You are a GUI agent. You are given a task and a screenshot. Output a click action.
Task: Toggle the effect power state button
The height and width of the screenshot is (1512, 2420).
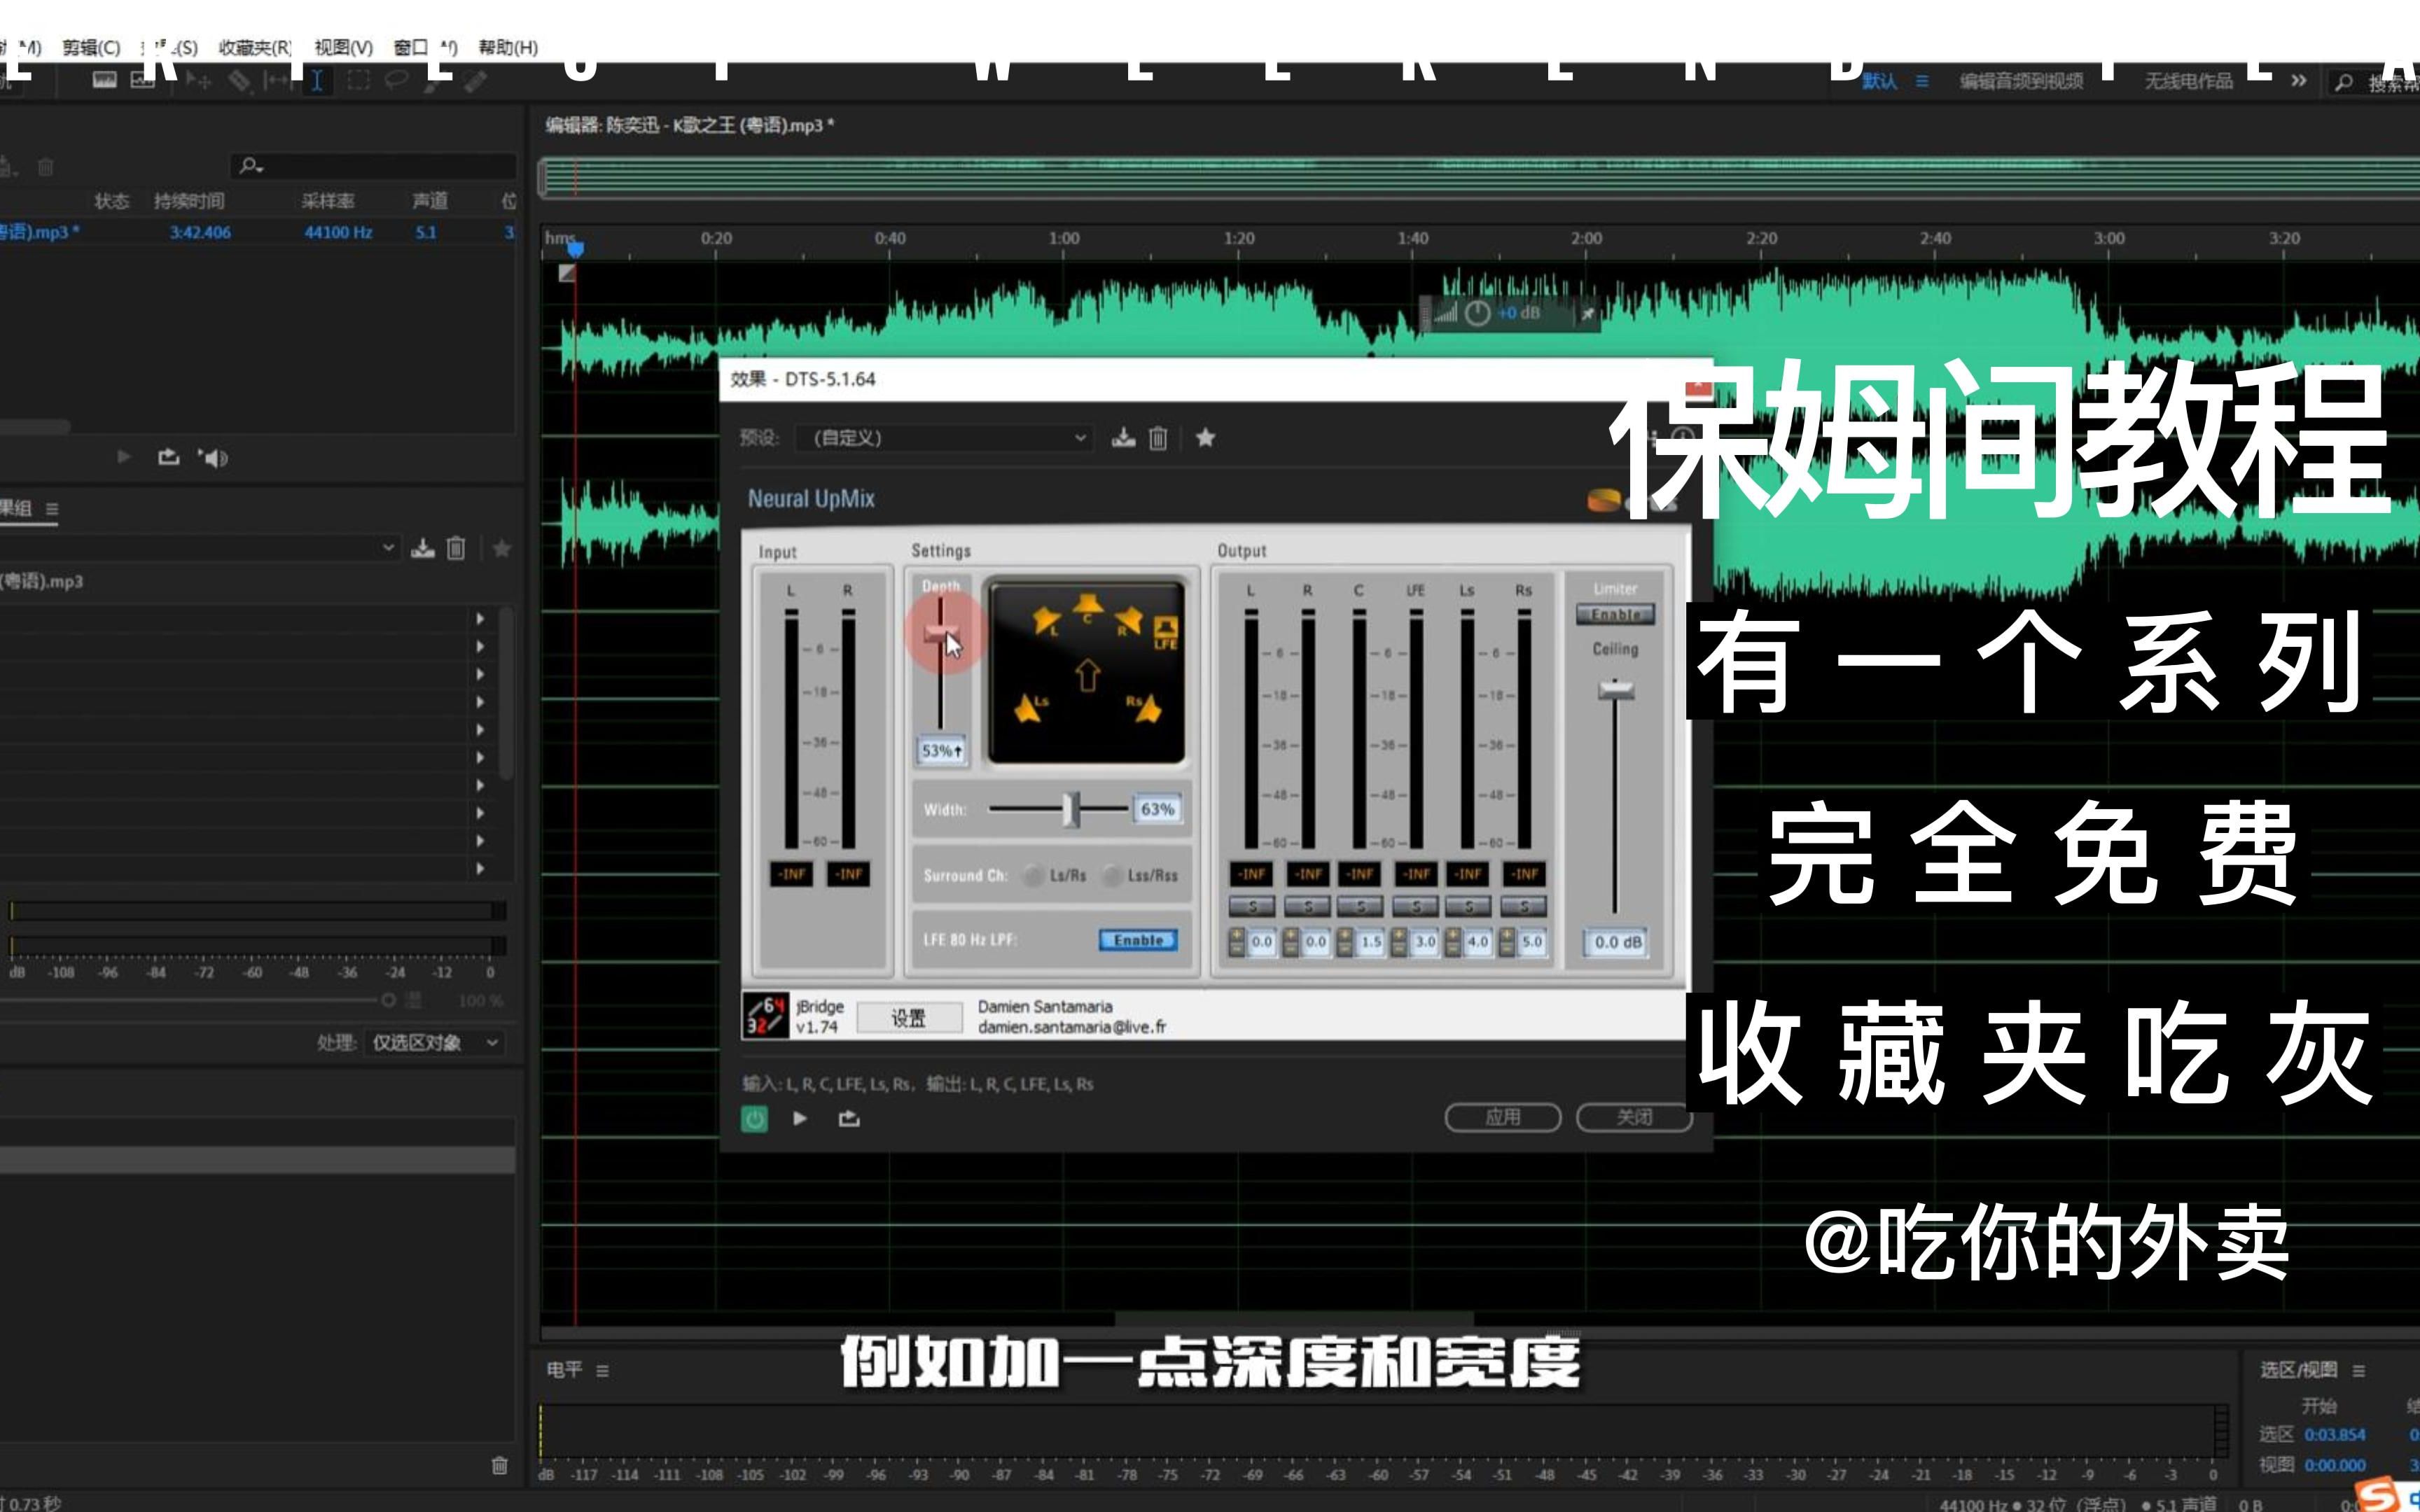click(x=754, y=1118)
